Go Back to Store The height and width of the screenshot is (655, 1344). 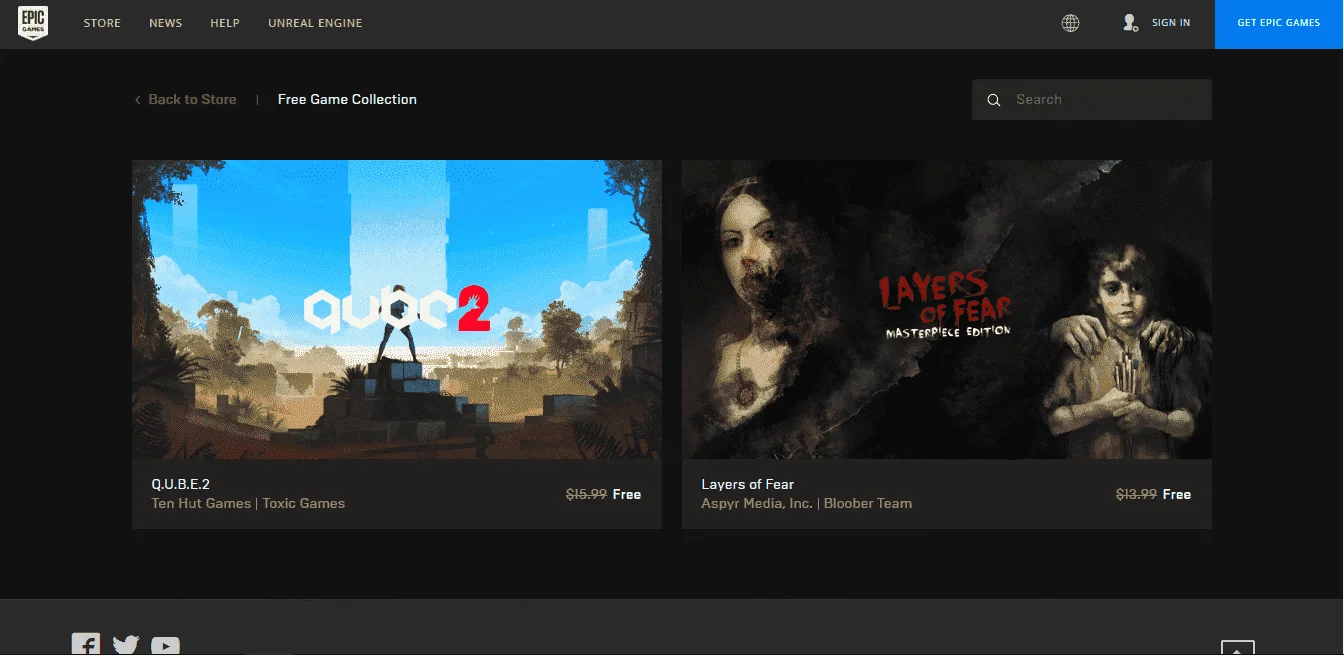(x=192, y=99)
